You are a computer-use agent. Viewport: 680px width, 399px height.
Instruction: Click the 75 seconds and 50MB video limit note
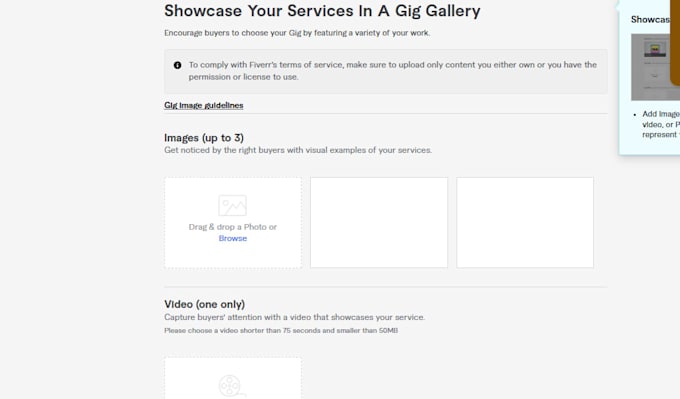(x=281, y=330)
